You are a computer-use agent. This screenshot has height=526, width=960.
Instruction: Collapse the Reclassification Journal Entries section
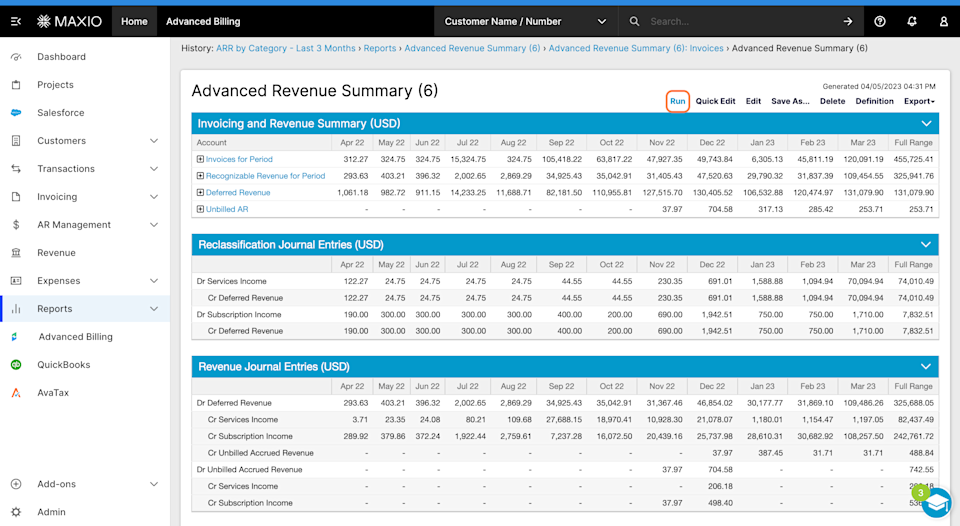(x=926, y=245)
